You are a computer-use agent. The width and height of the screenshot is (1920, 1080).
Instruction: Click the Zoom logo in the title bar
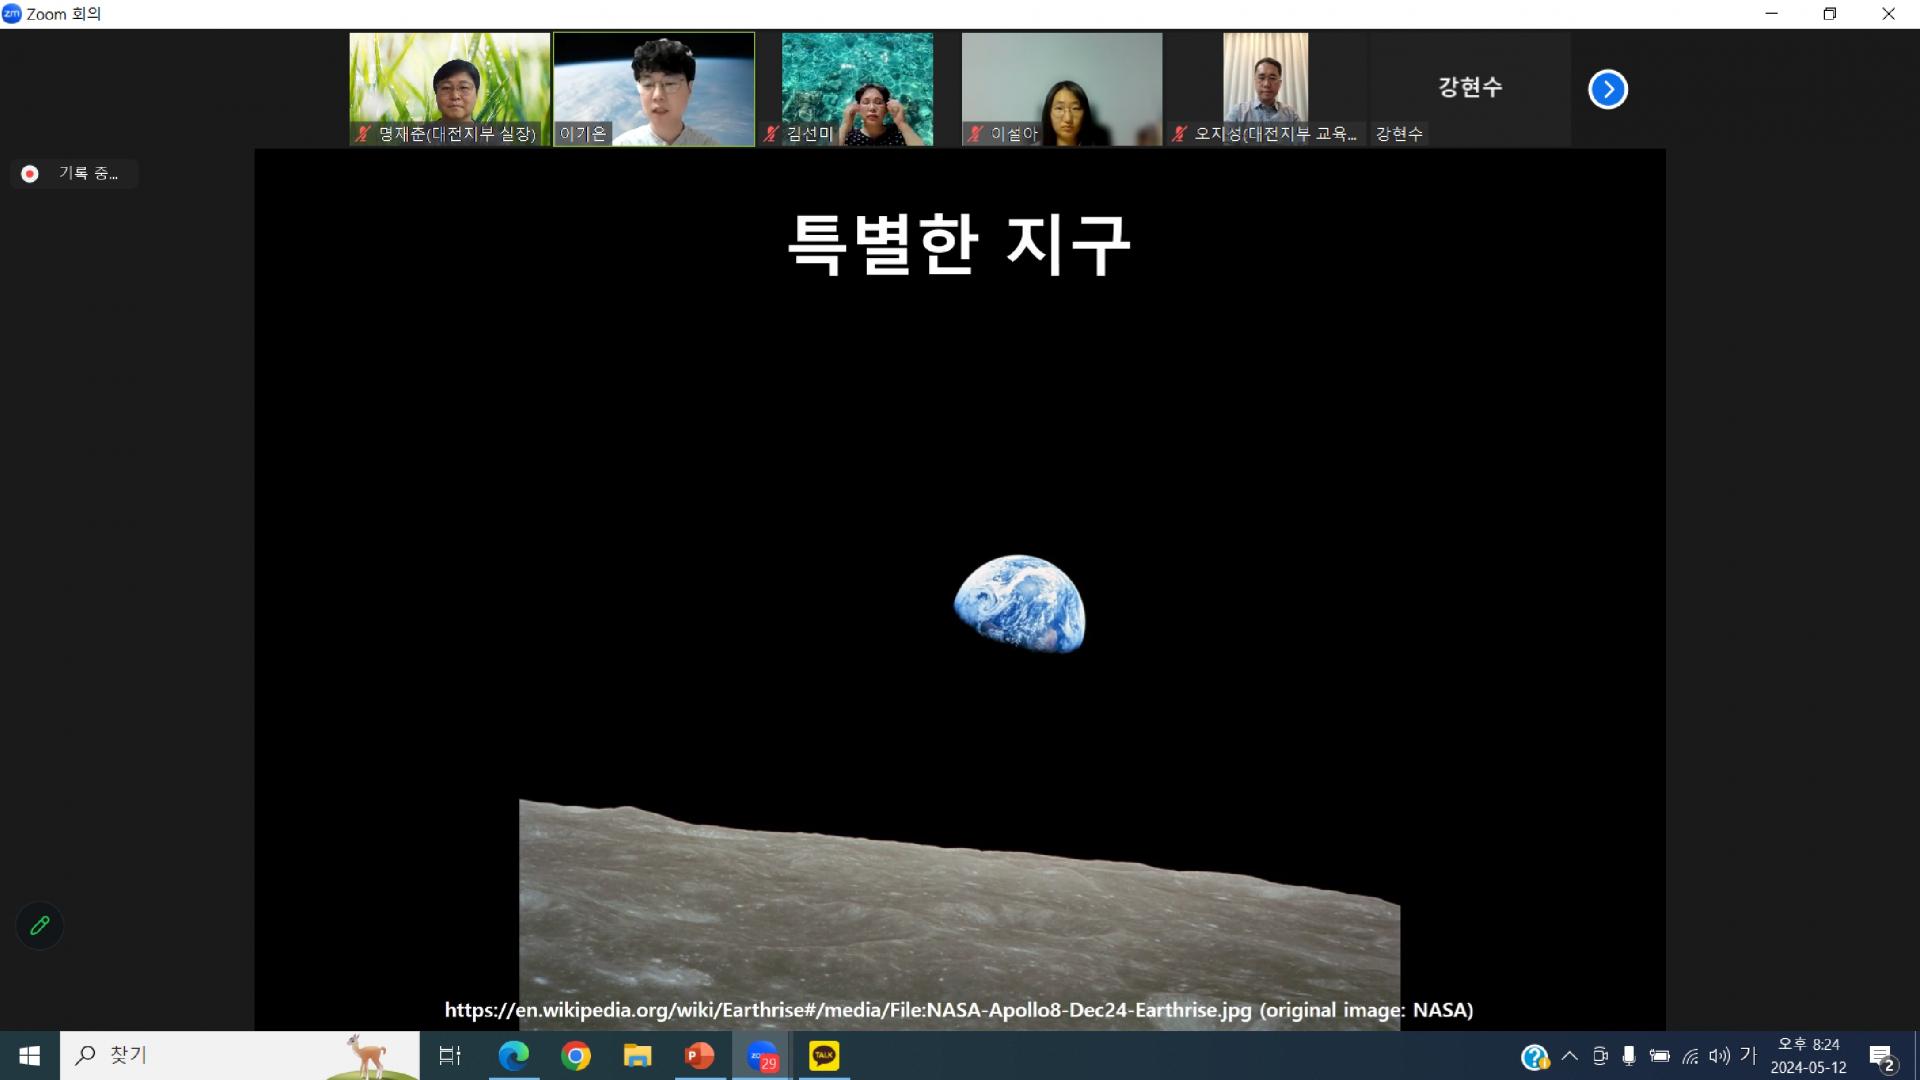pyautogui.click(x=12, y=13)
